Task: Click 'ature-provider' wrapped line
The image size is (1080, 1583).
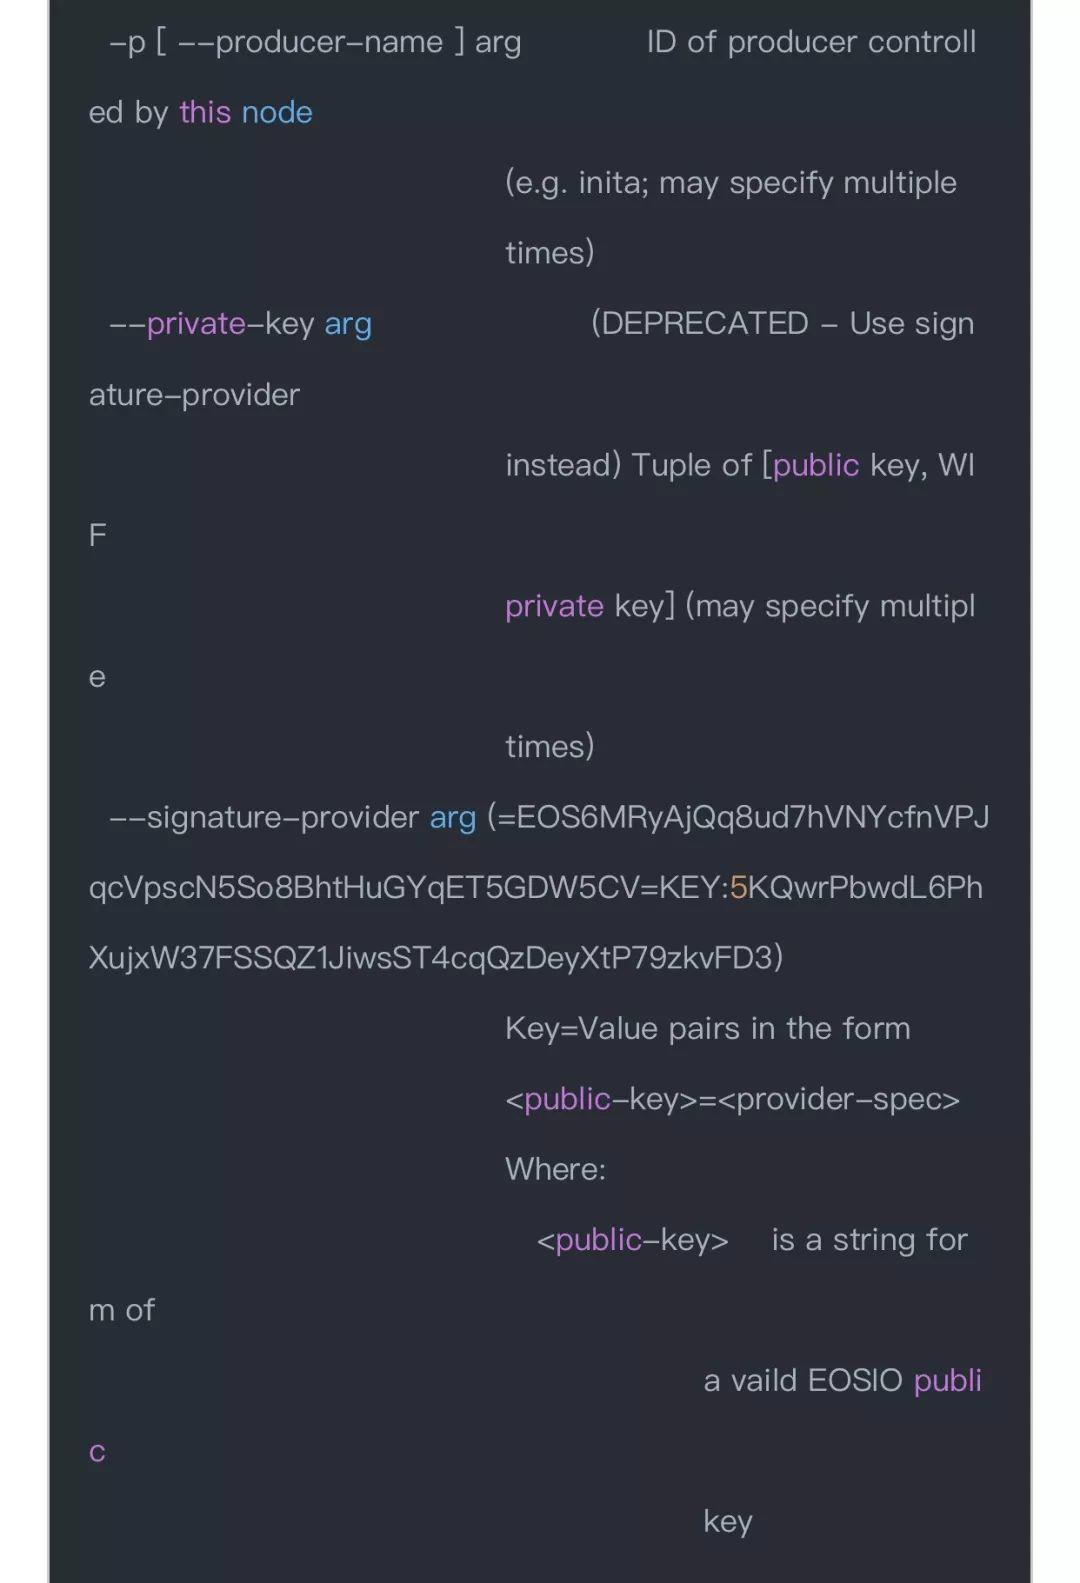Action: click(194, 395)
